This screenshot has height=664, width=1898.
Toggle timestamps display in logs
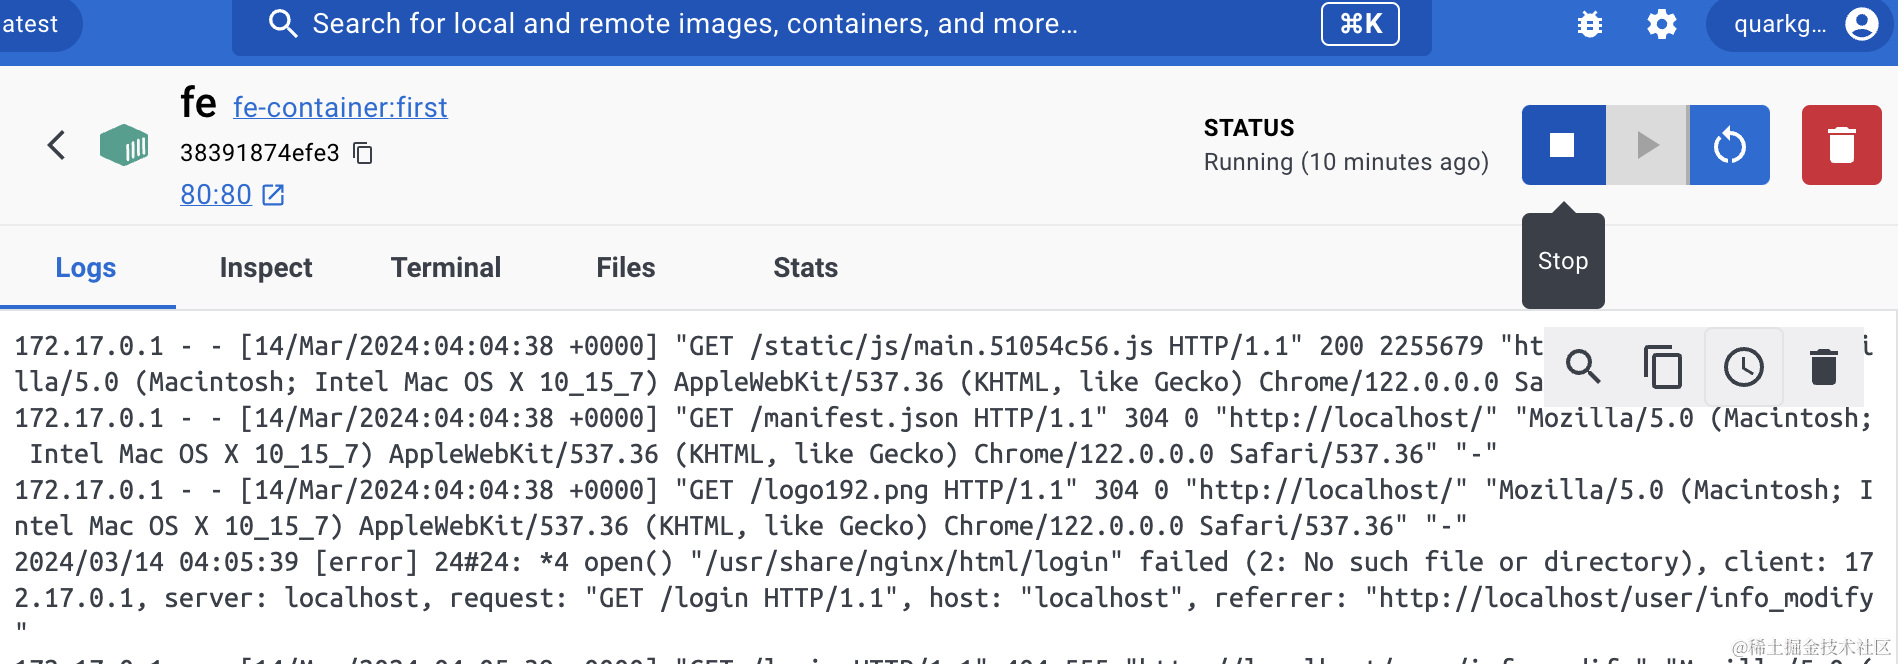1743,367
